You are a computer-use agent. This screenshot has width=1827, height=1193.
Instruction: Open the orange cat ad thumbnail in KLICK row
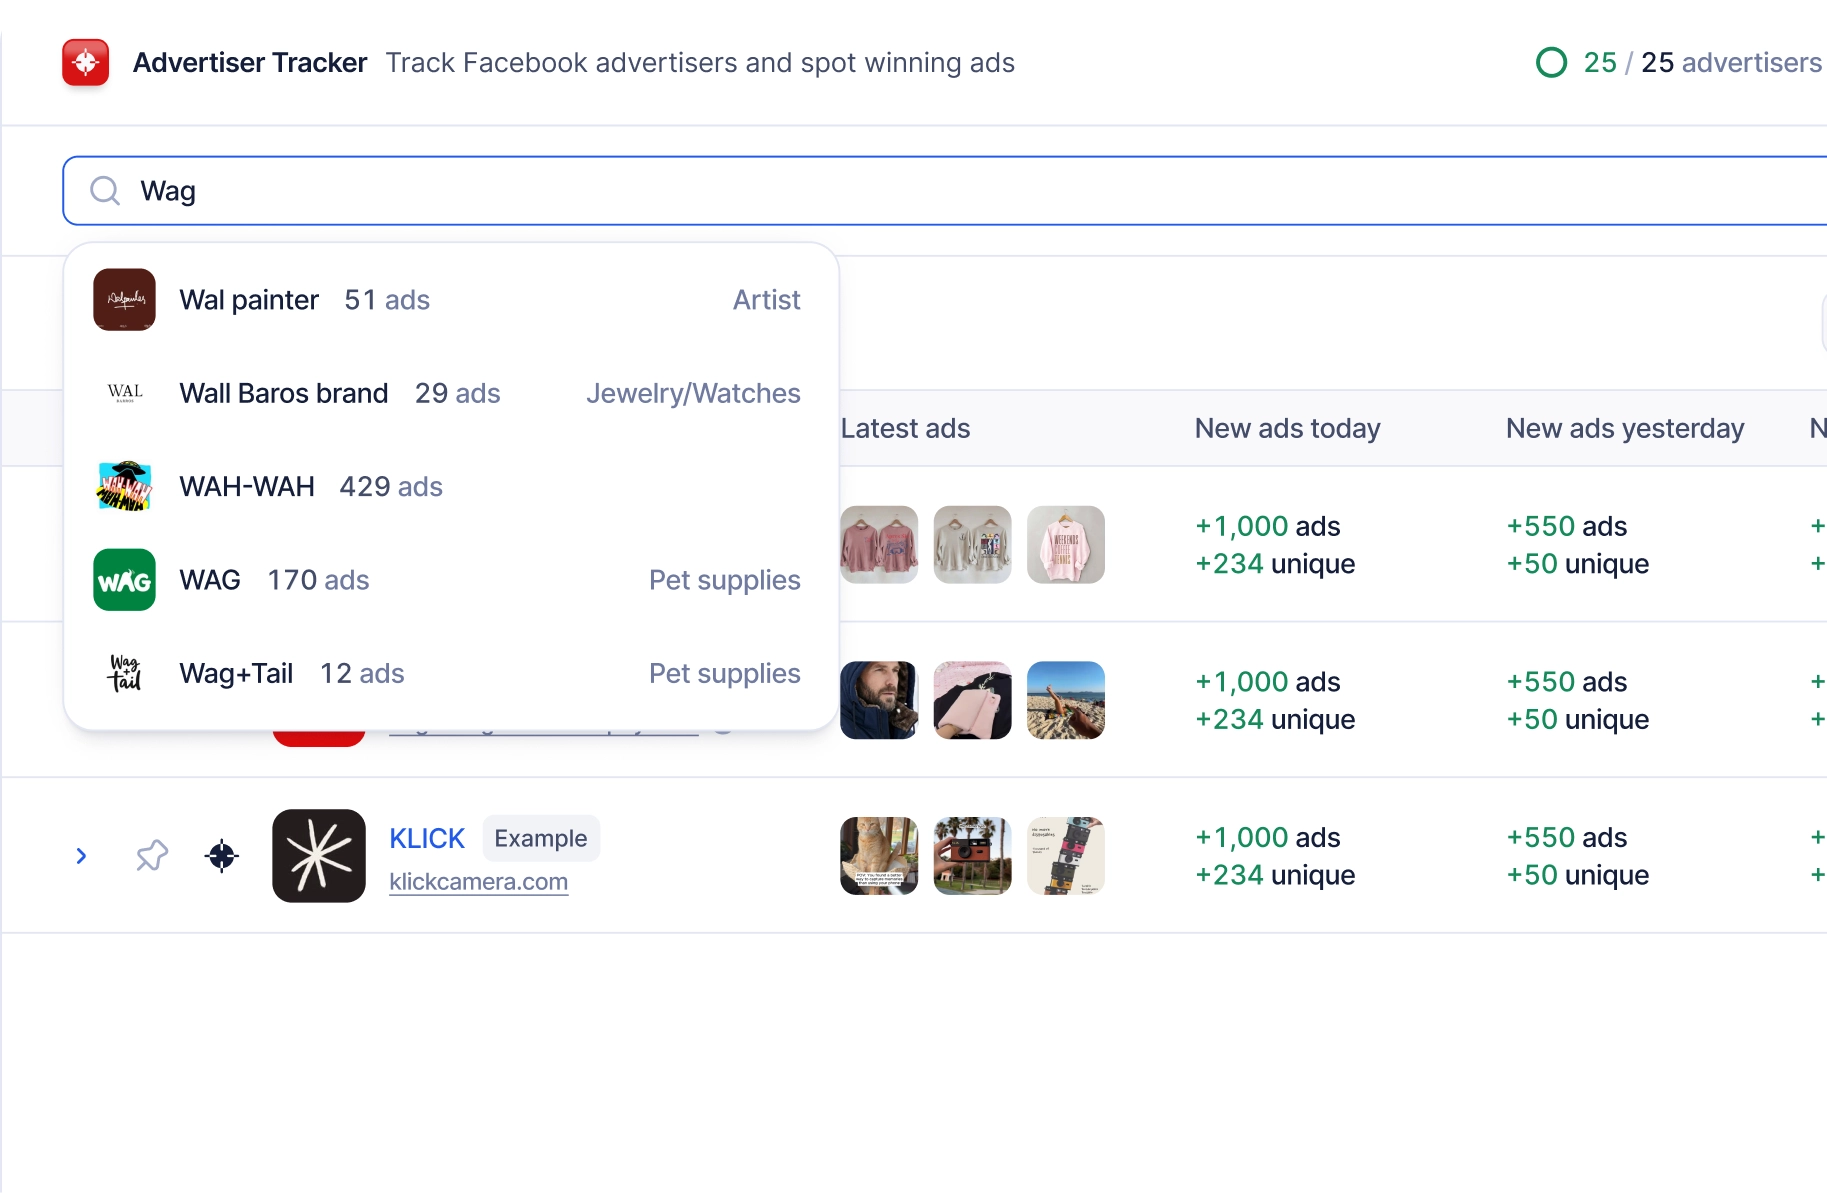tap(879, 856)
